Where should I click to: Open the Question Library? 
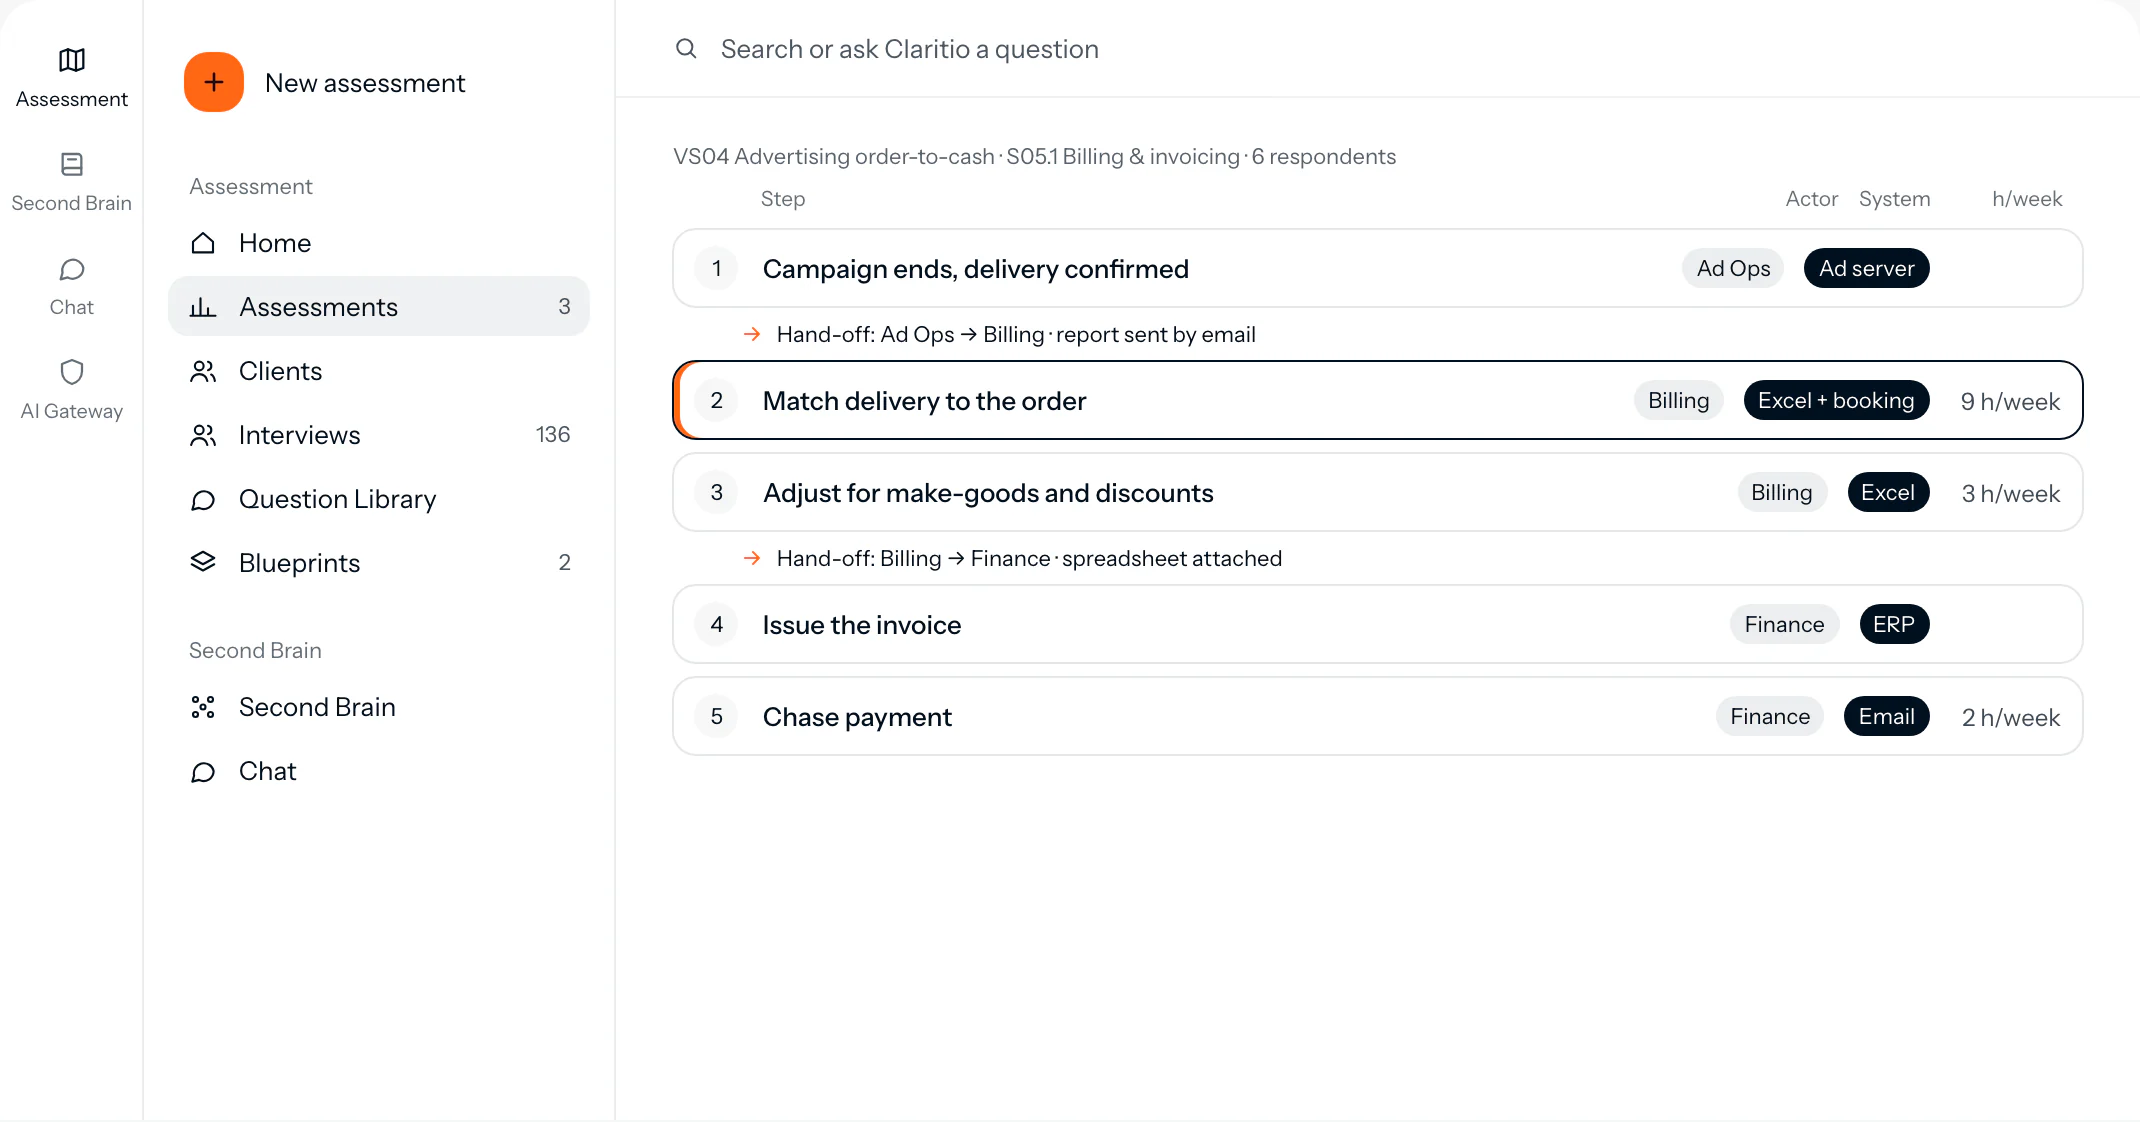(x=379, y=499)
